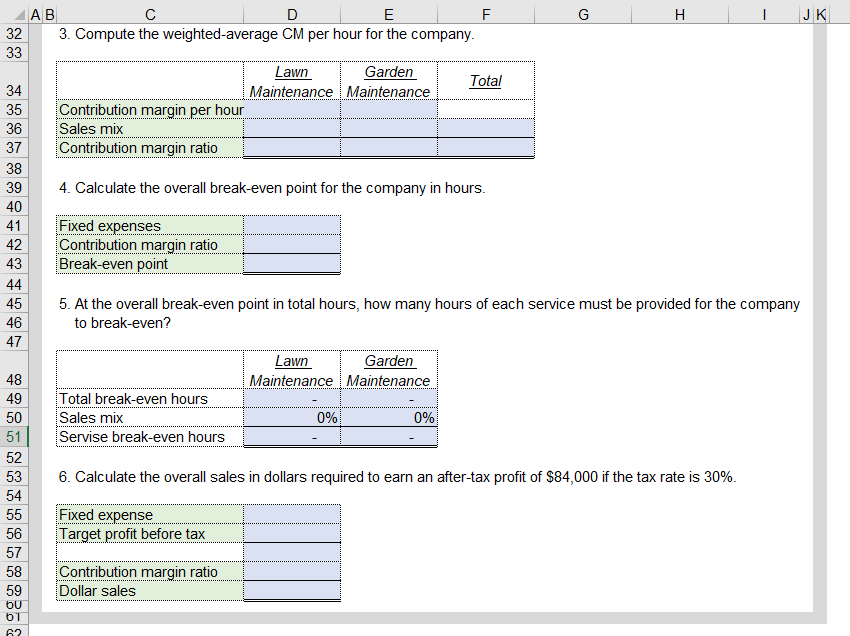The height and width of the screenshot is (636, 850).
Task: Click Target profit before tax input cell
Action: [x=292, y=534]
